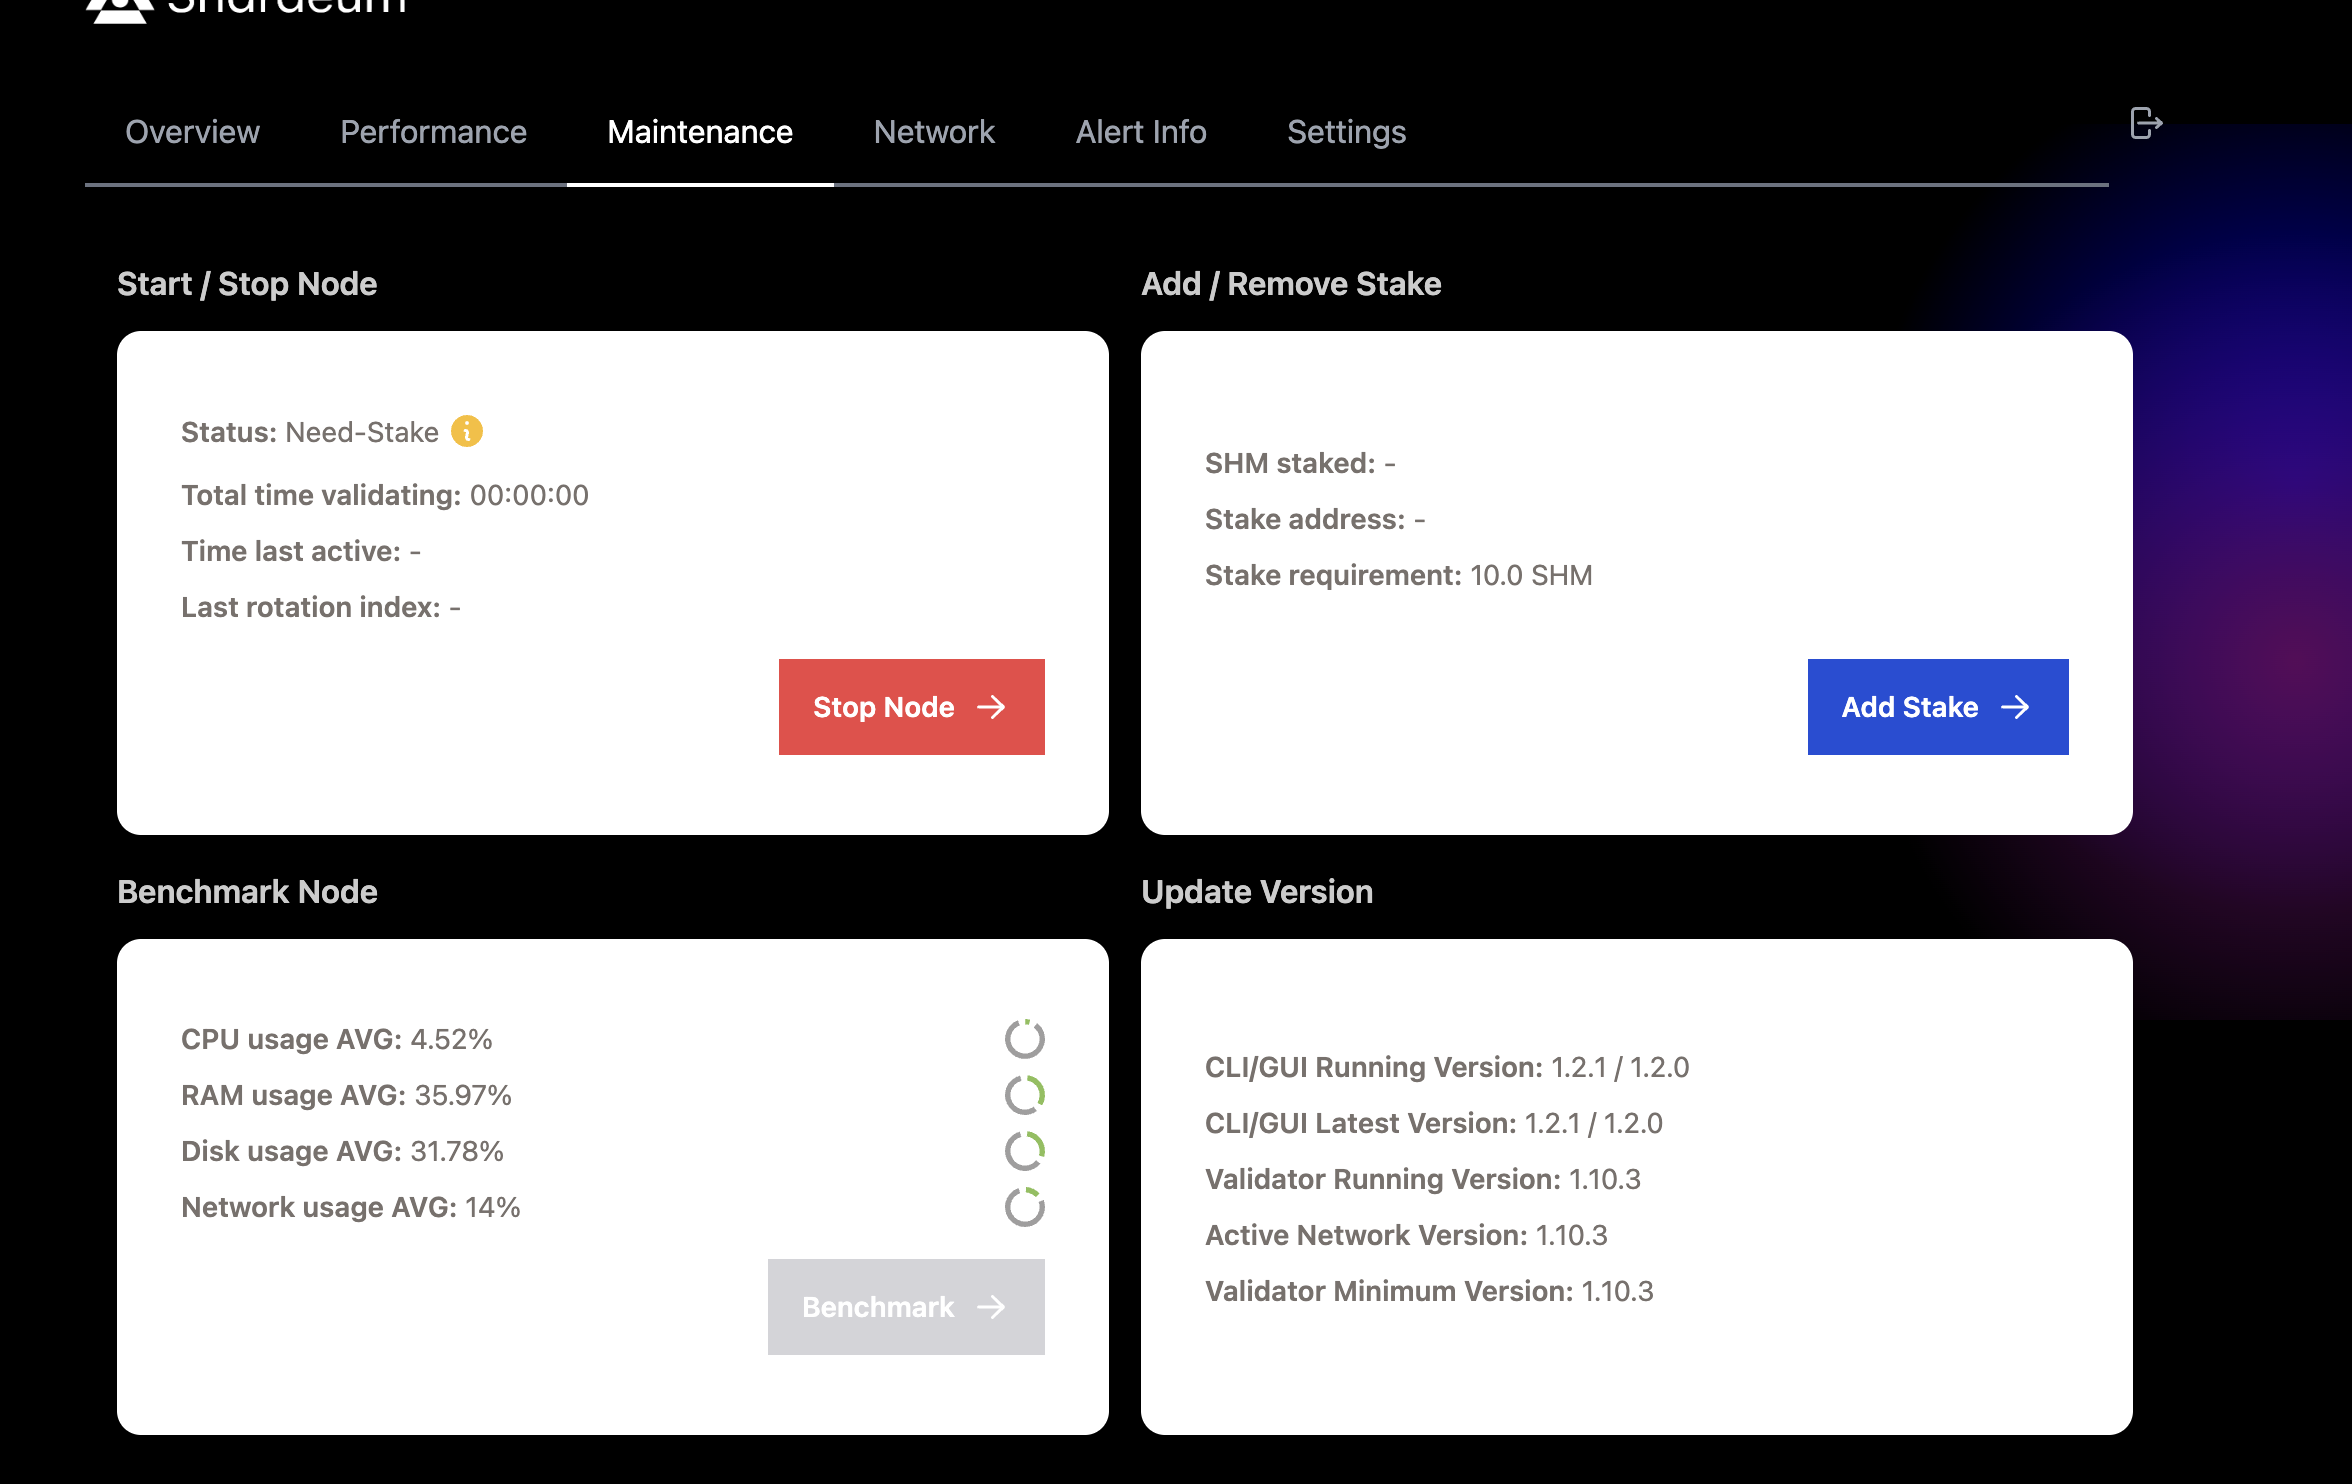Image resolution: width=2352 pixels, height=1484 pixels.
Task: Click the yellow info icon beside Need-Stake
Action: [467, 431]
